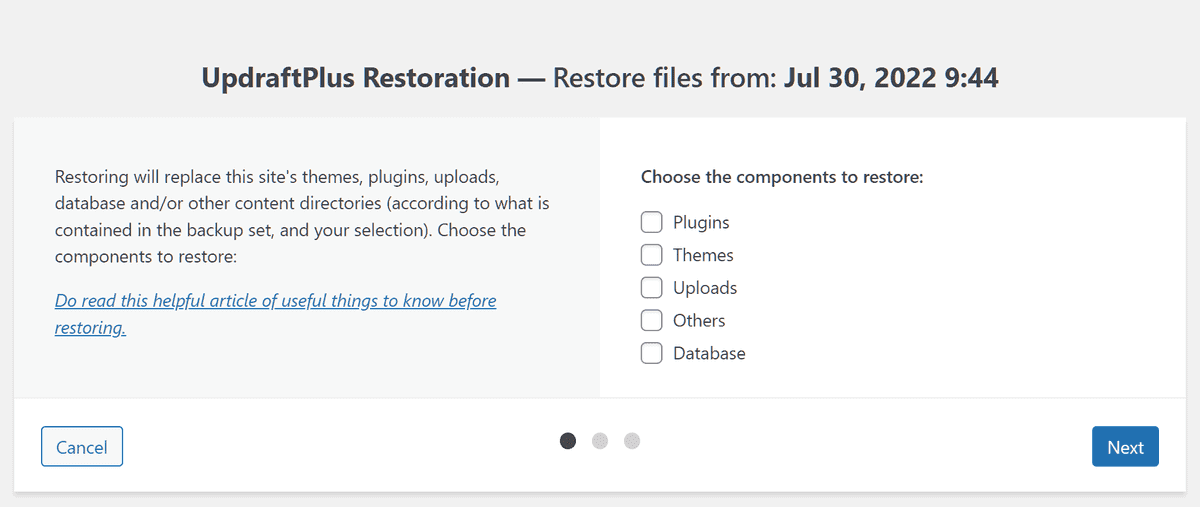Screen dimensions: 1200x507
Task: Click the 'Plugins' label text
Action: click(x=701, y=222)
